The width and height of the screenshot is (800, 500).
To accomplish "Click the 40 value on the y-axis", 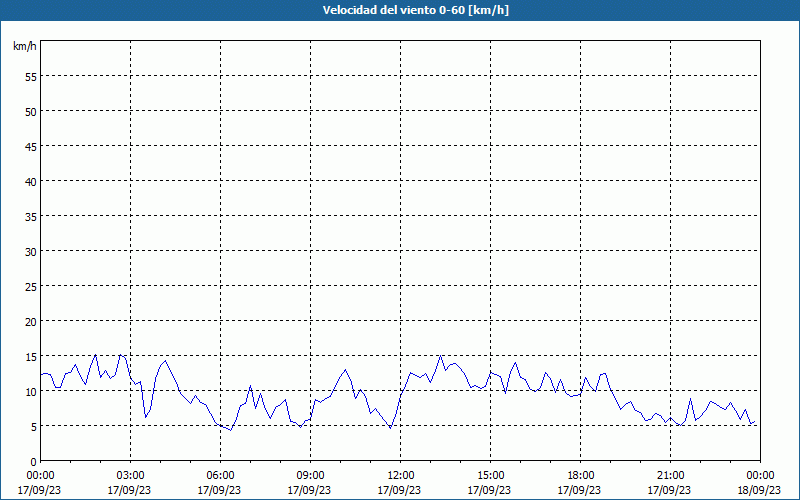I will point(31,181).
